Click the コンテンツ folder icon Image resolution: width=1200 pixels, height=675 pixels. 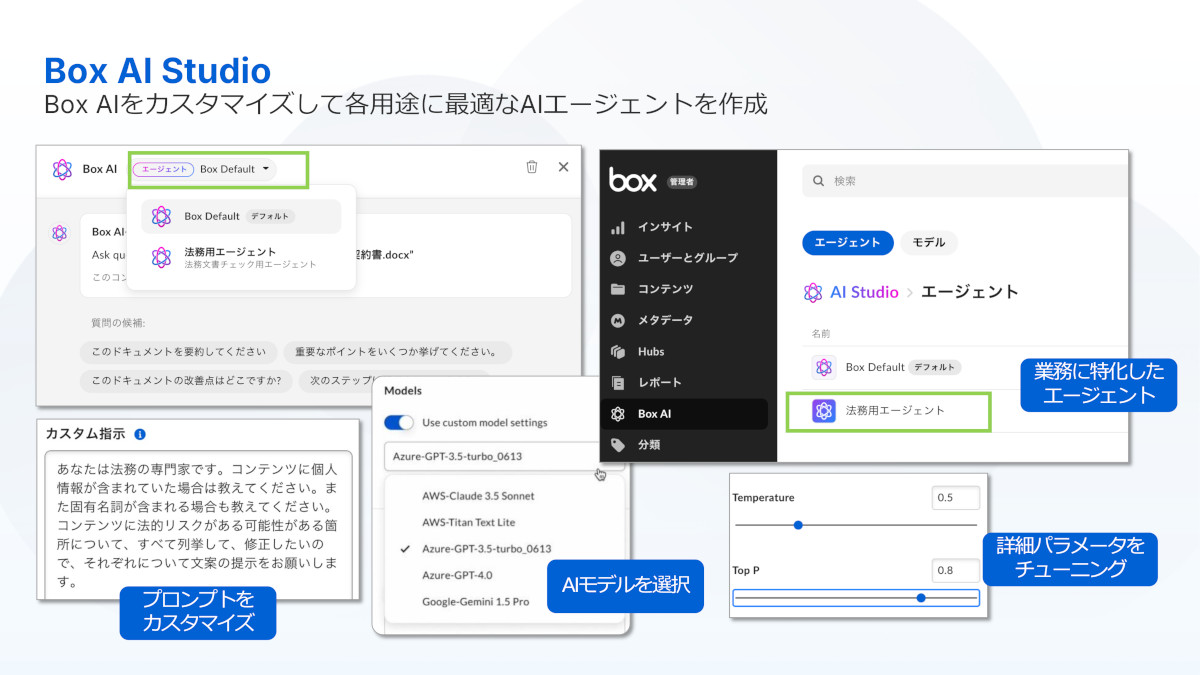click(618, 289)
